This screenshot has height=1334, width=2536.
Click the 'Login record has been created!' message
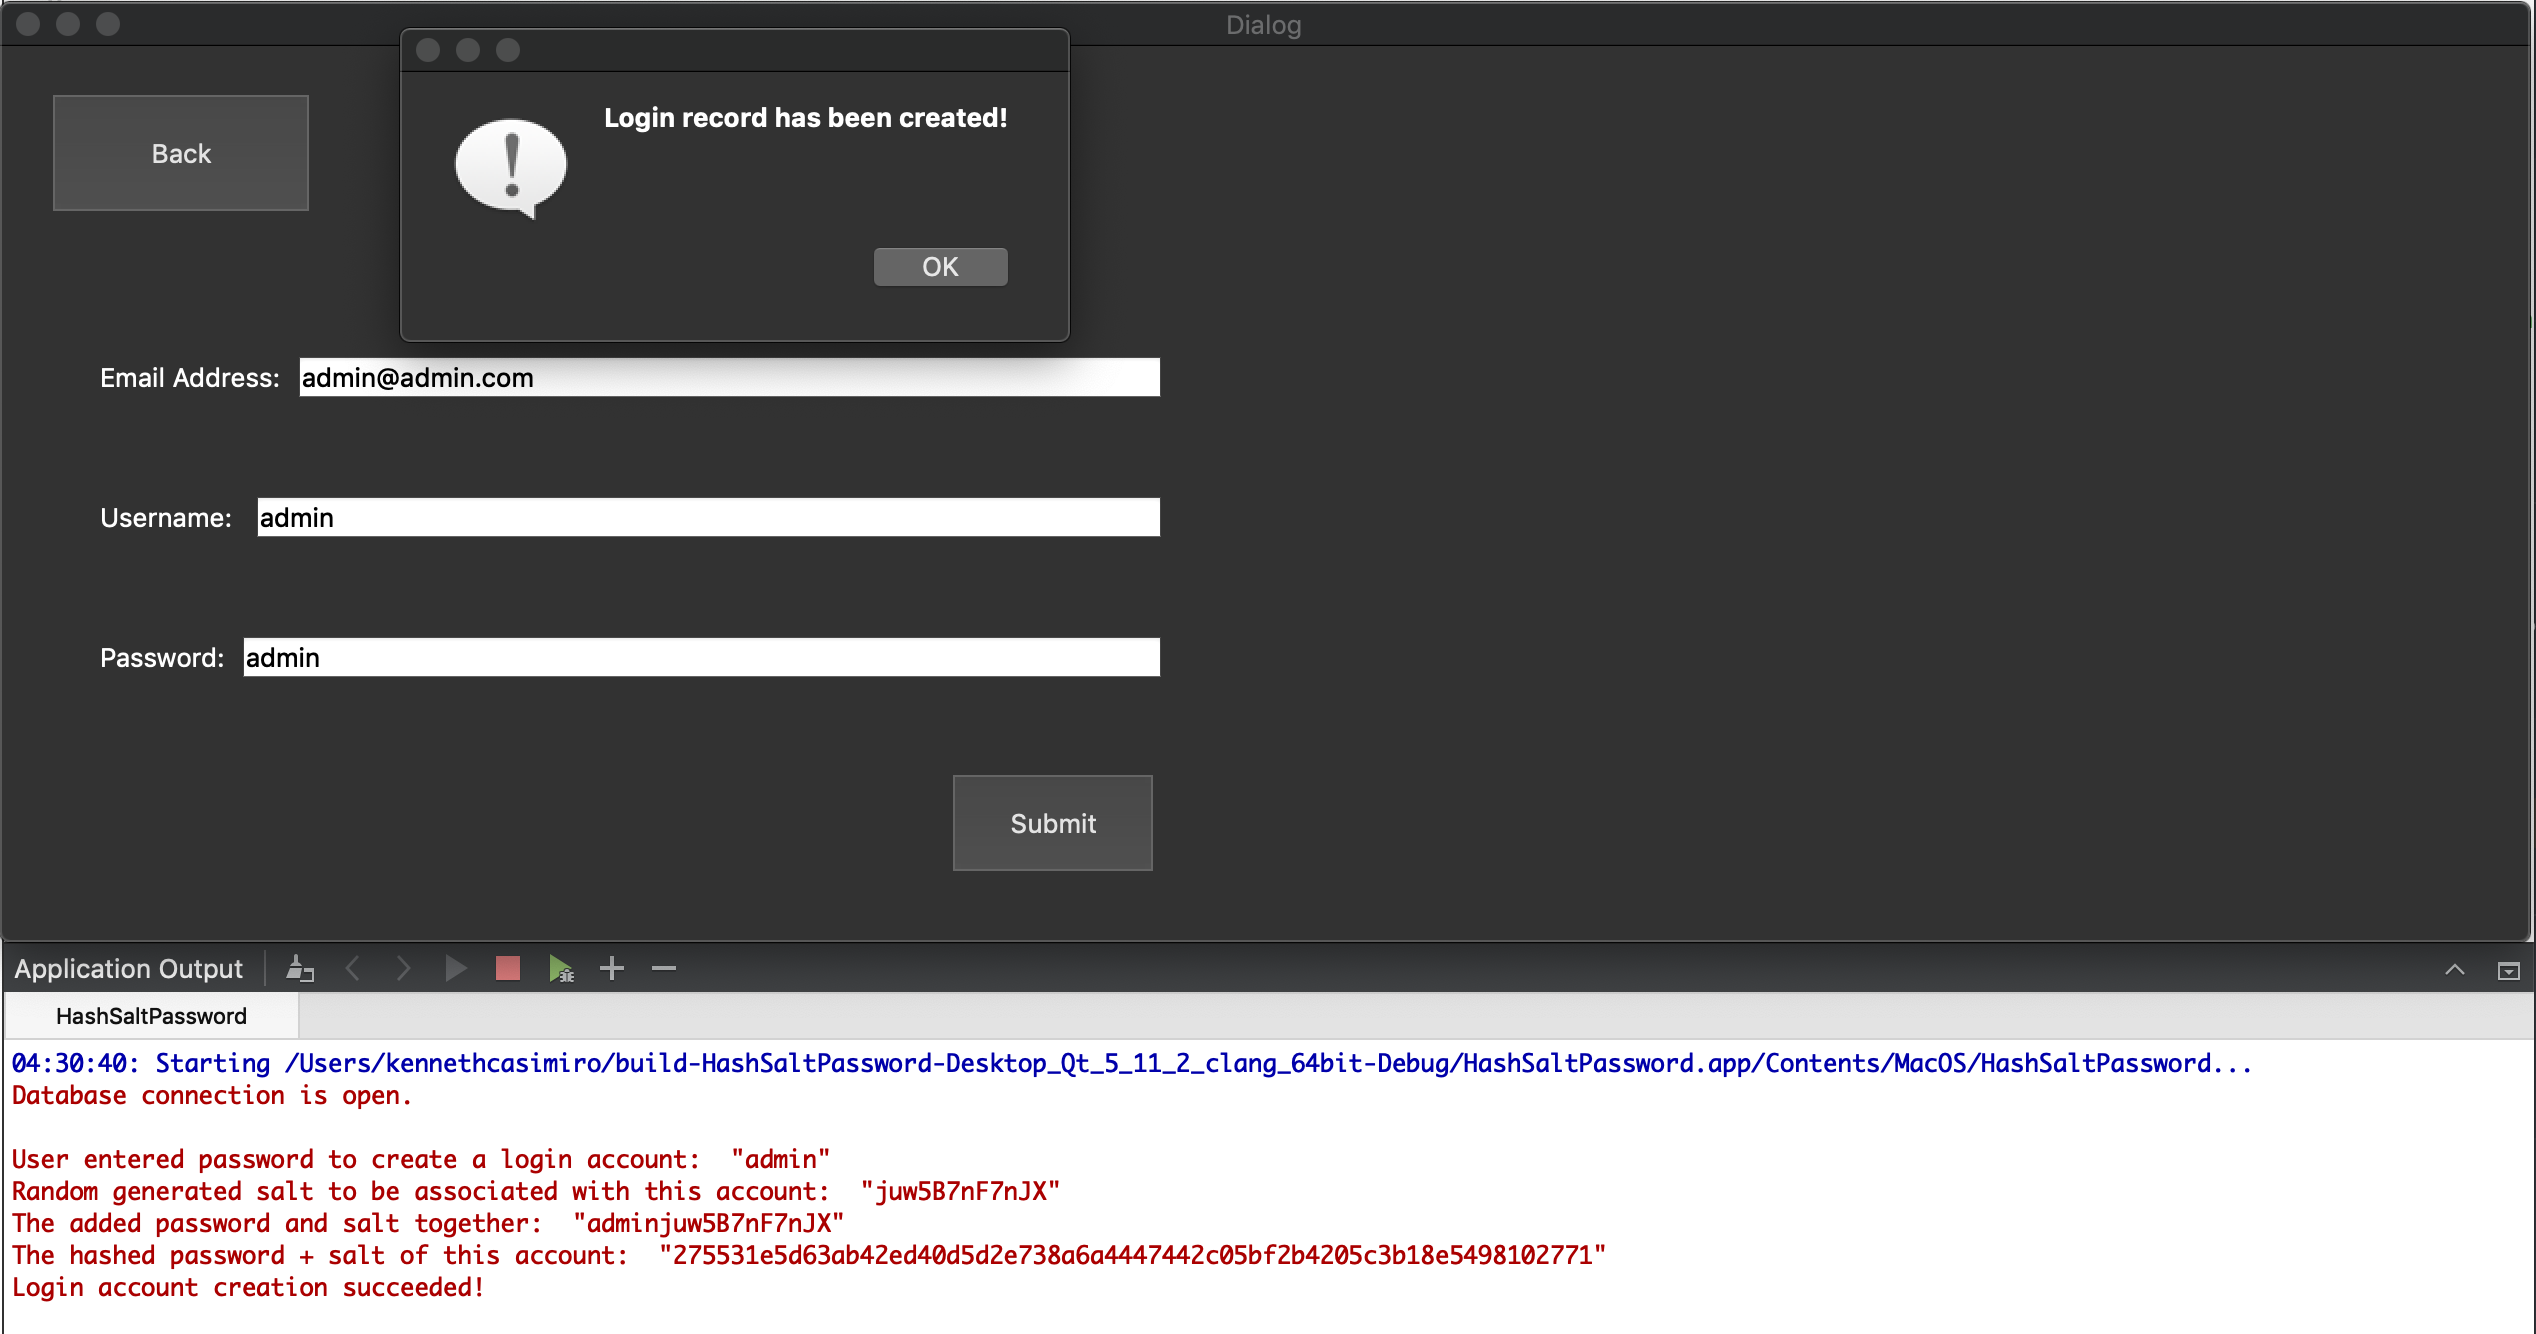pos(806,117)
